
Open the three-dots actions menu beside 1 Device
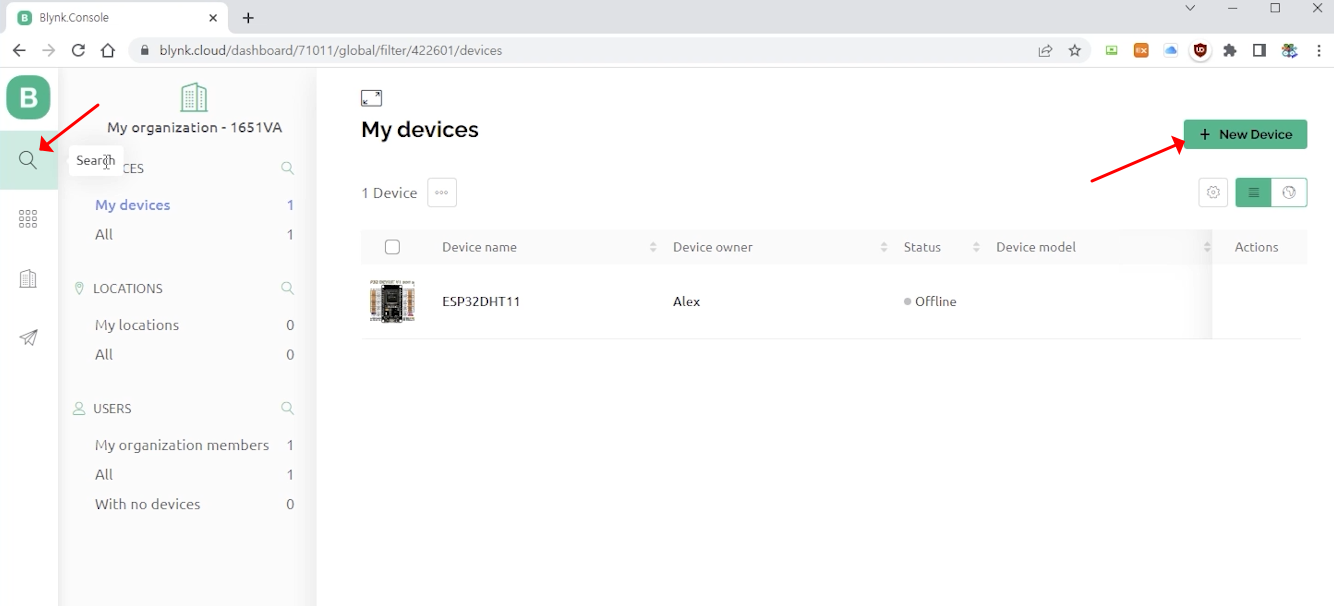pos(442,192)
